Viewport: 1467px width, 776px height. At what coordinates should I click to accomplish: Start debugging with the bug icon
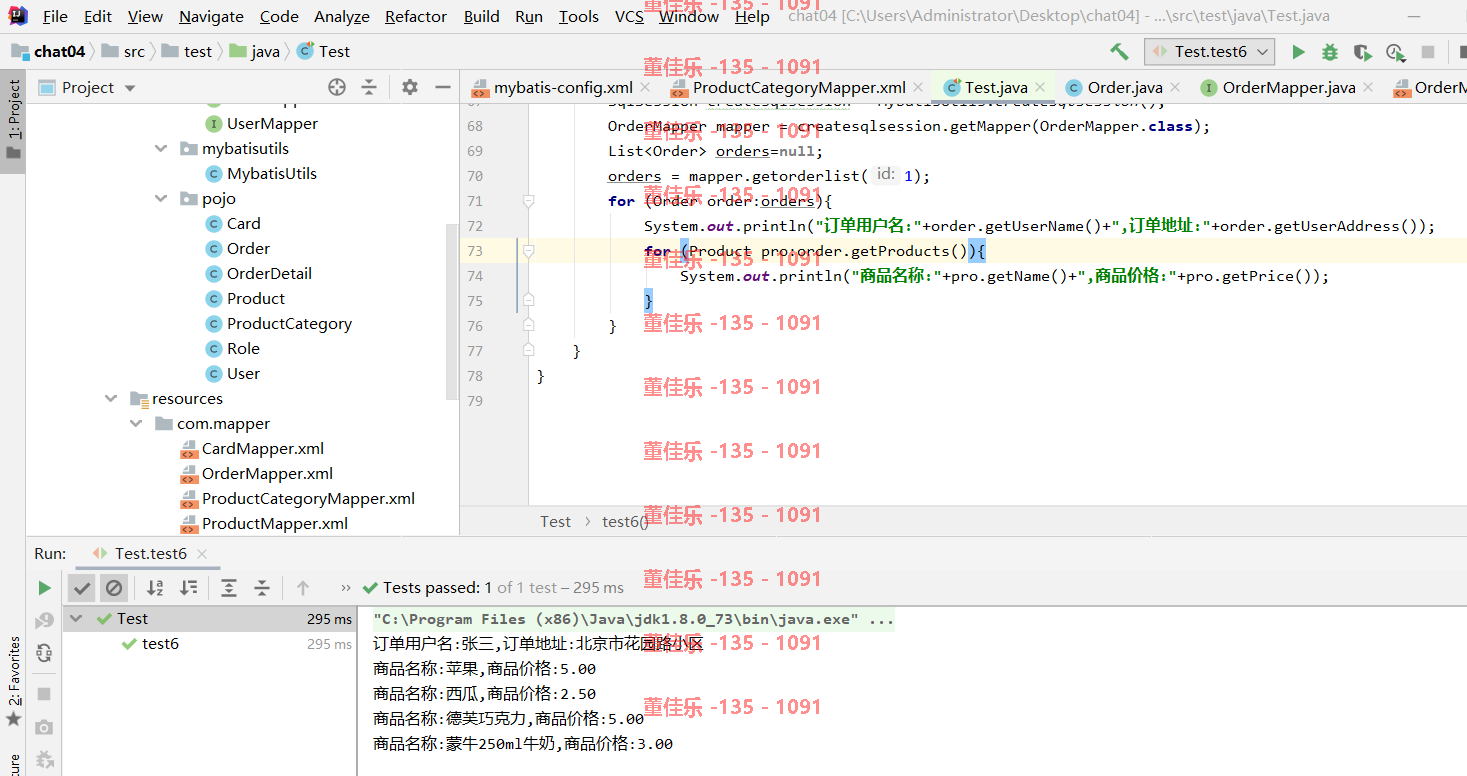(1330, 52)
